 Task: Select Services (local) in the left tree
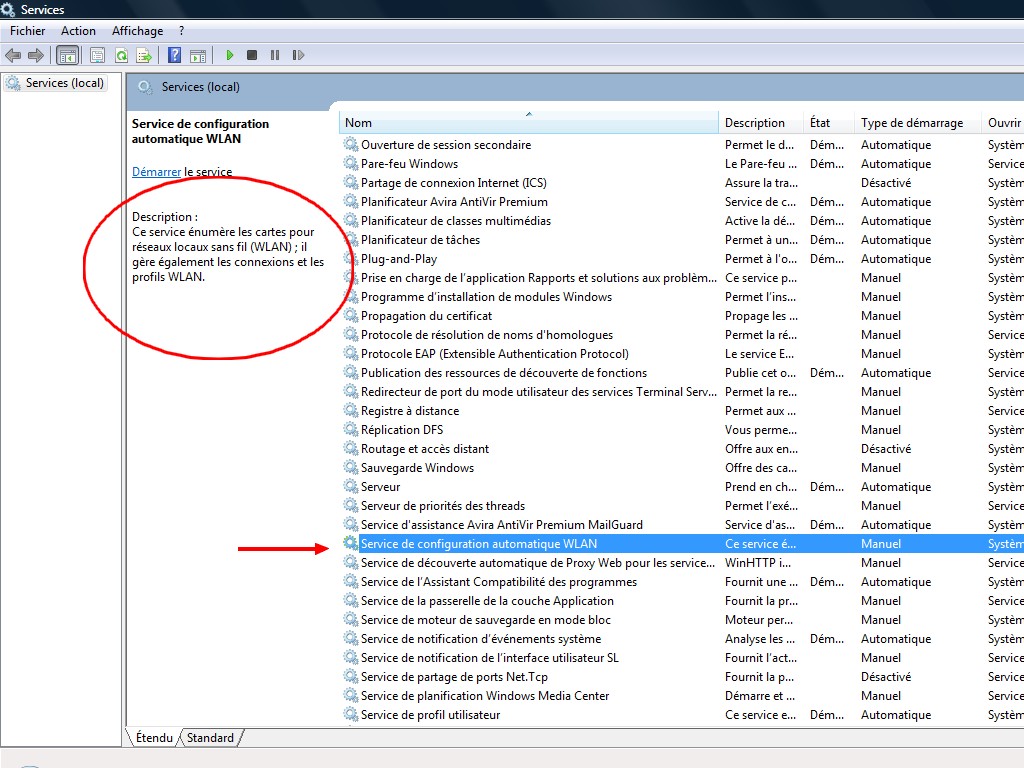pos(64,83)
